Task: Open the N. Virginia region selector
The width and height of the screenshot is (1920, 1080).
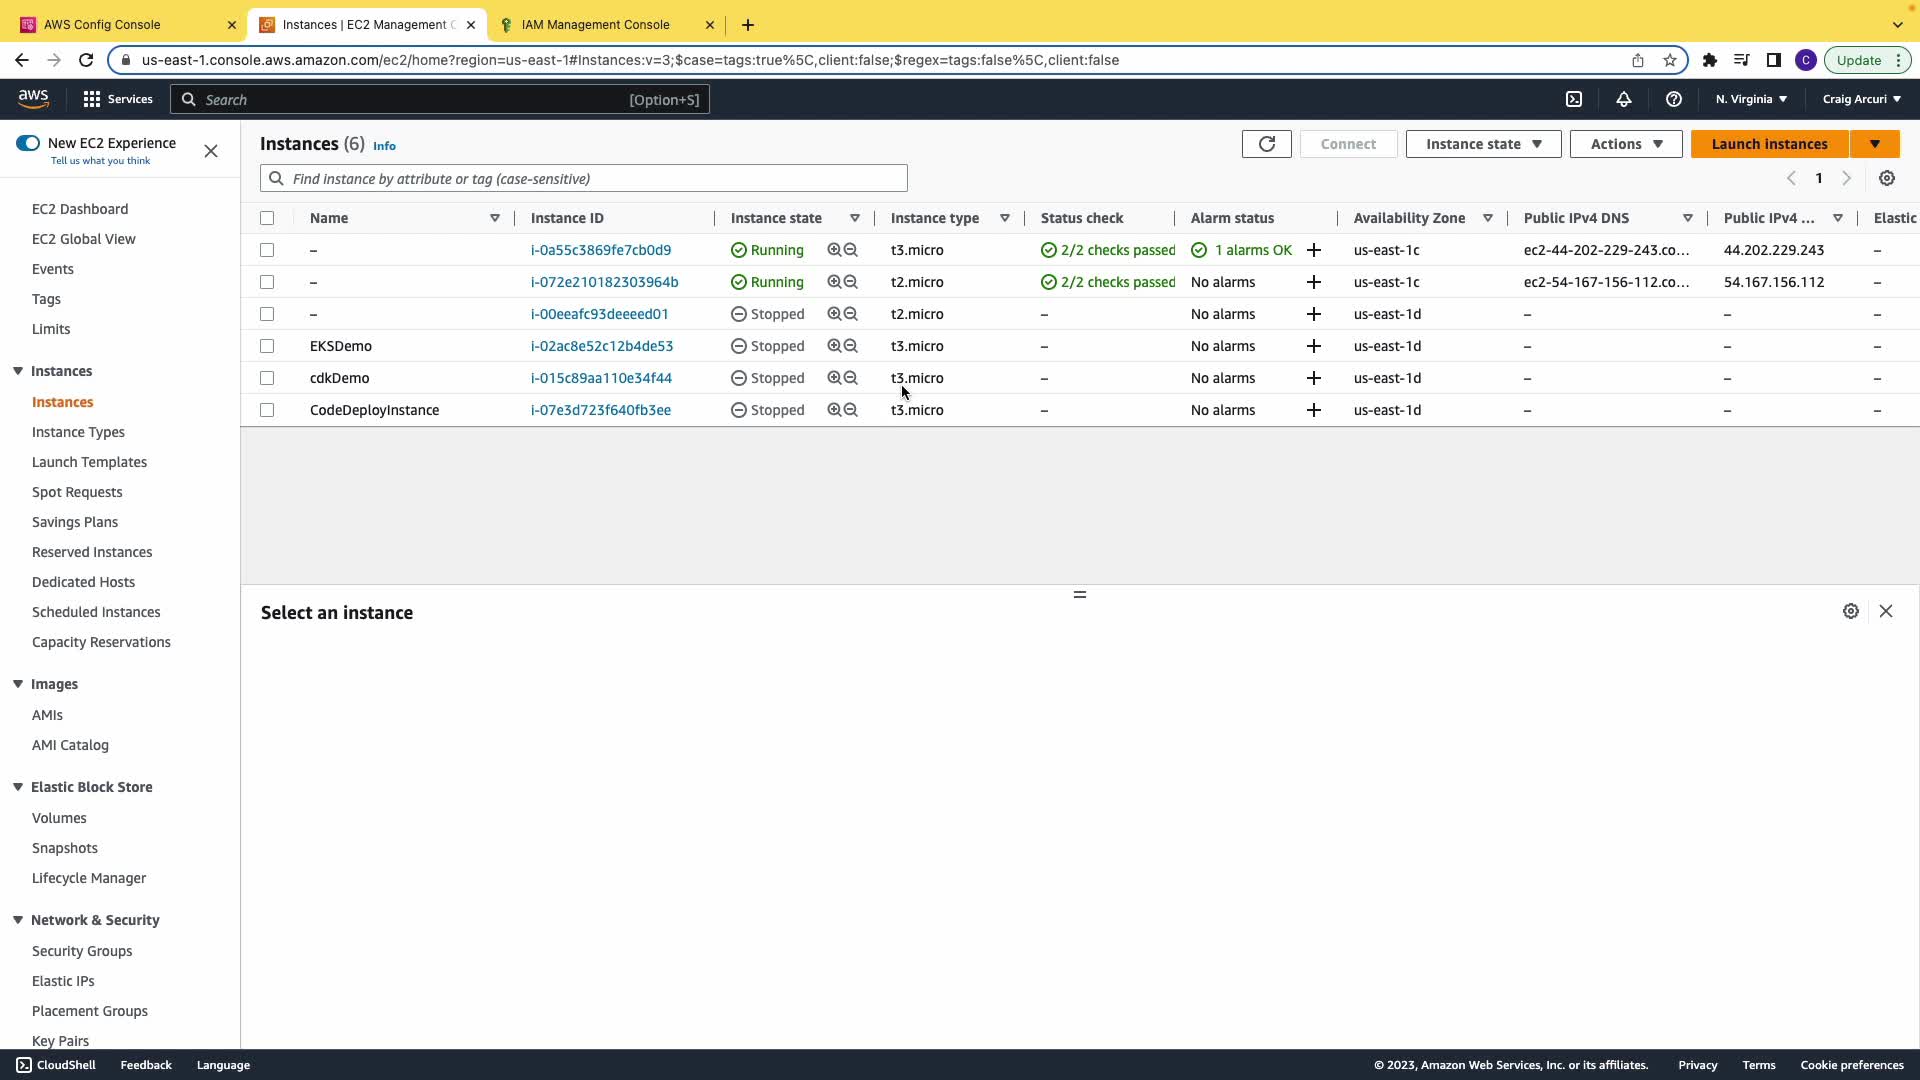Action: pos(1750,99)
